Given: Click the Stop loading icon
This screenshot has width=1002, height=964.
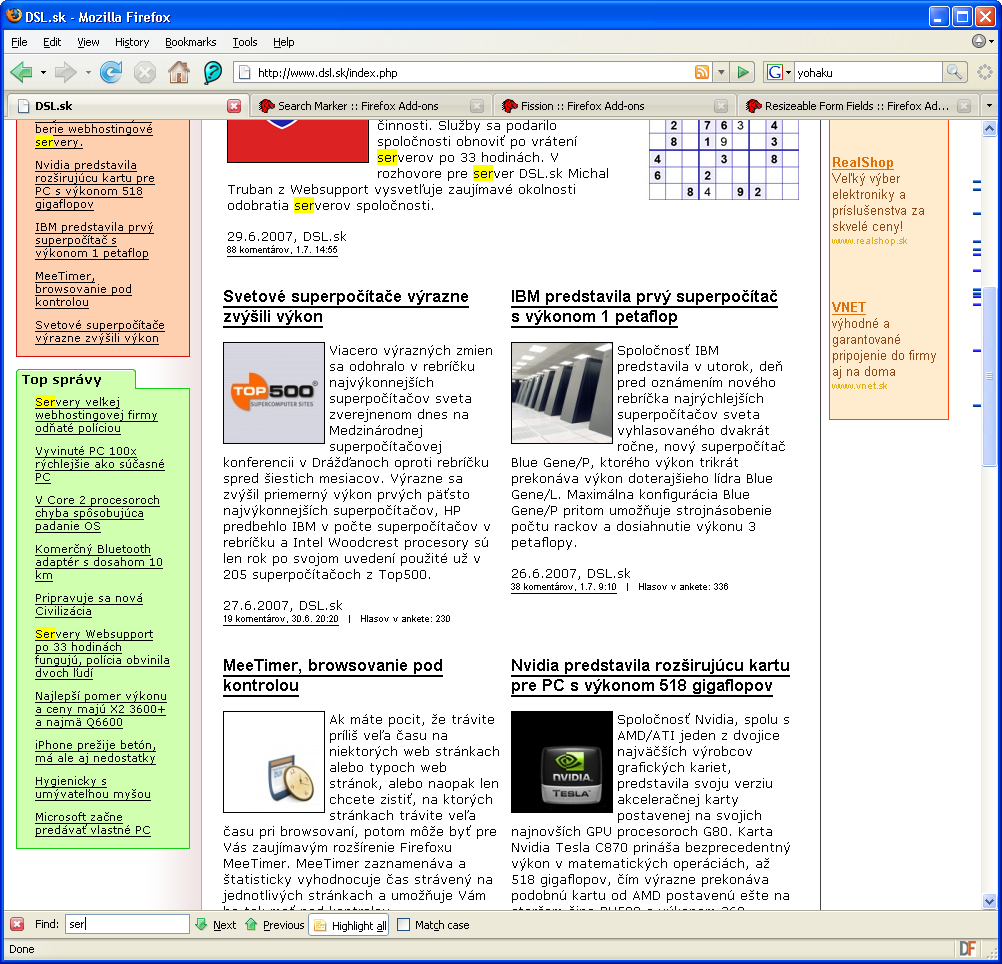Looking at the screenshot, I should click(145, 72).
